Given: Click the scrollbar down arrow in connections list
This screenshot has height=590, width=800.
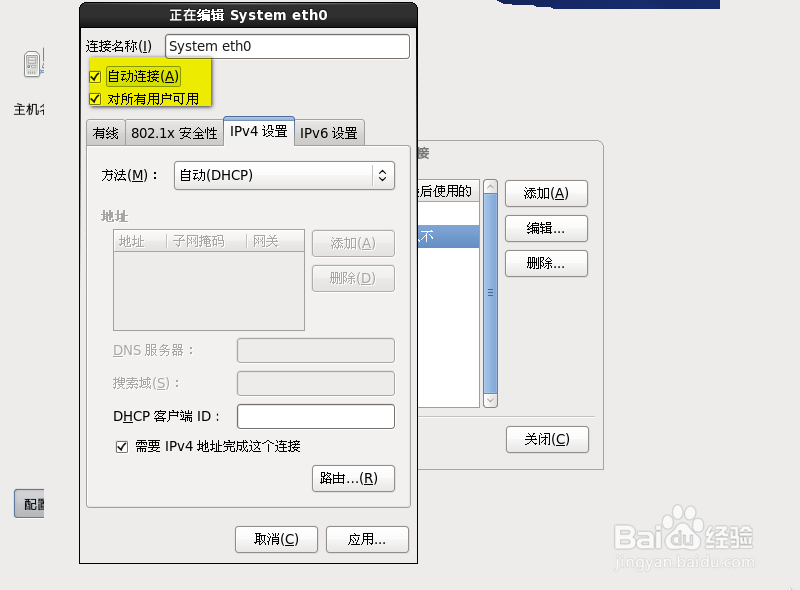Looking at the screenshot, I should coord(490,400).
